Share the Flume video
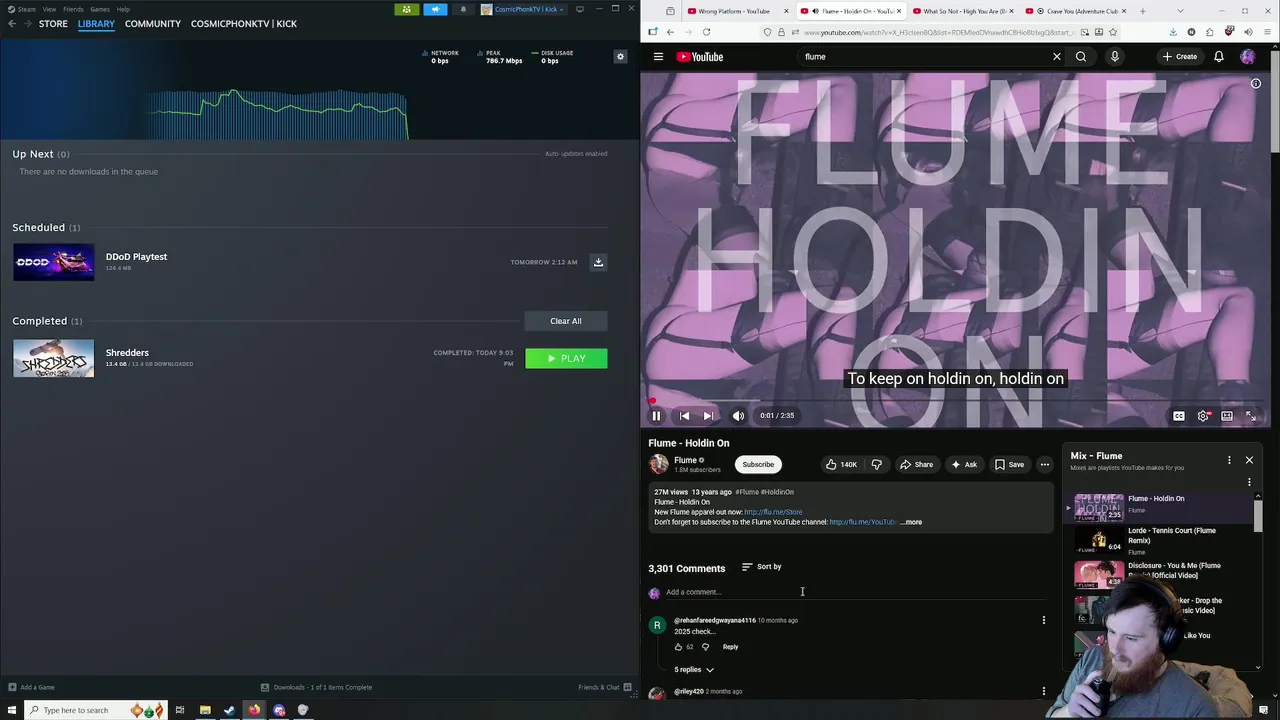1280x720 pixels. pos(916,464)
